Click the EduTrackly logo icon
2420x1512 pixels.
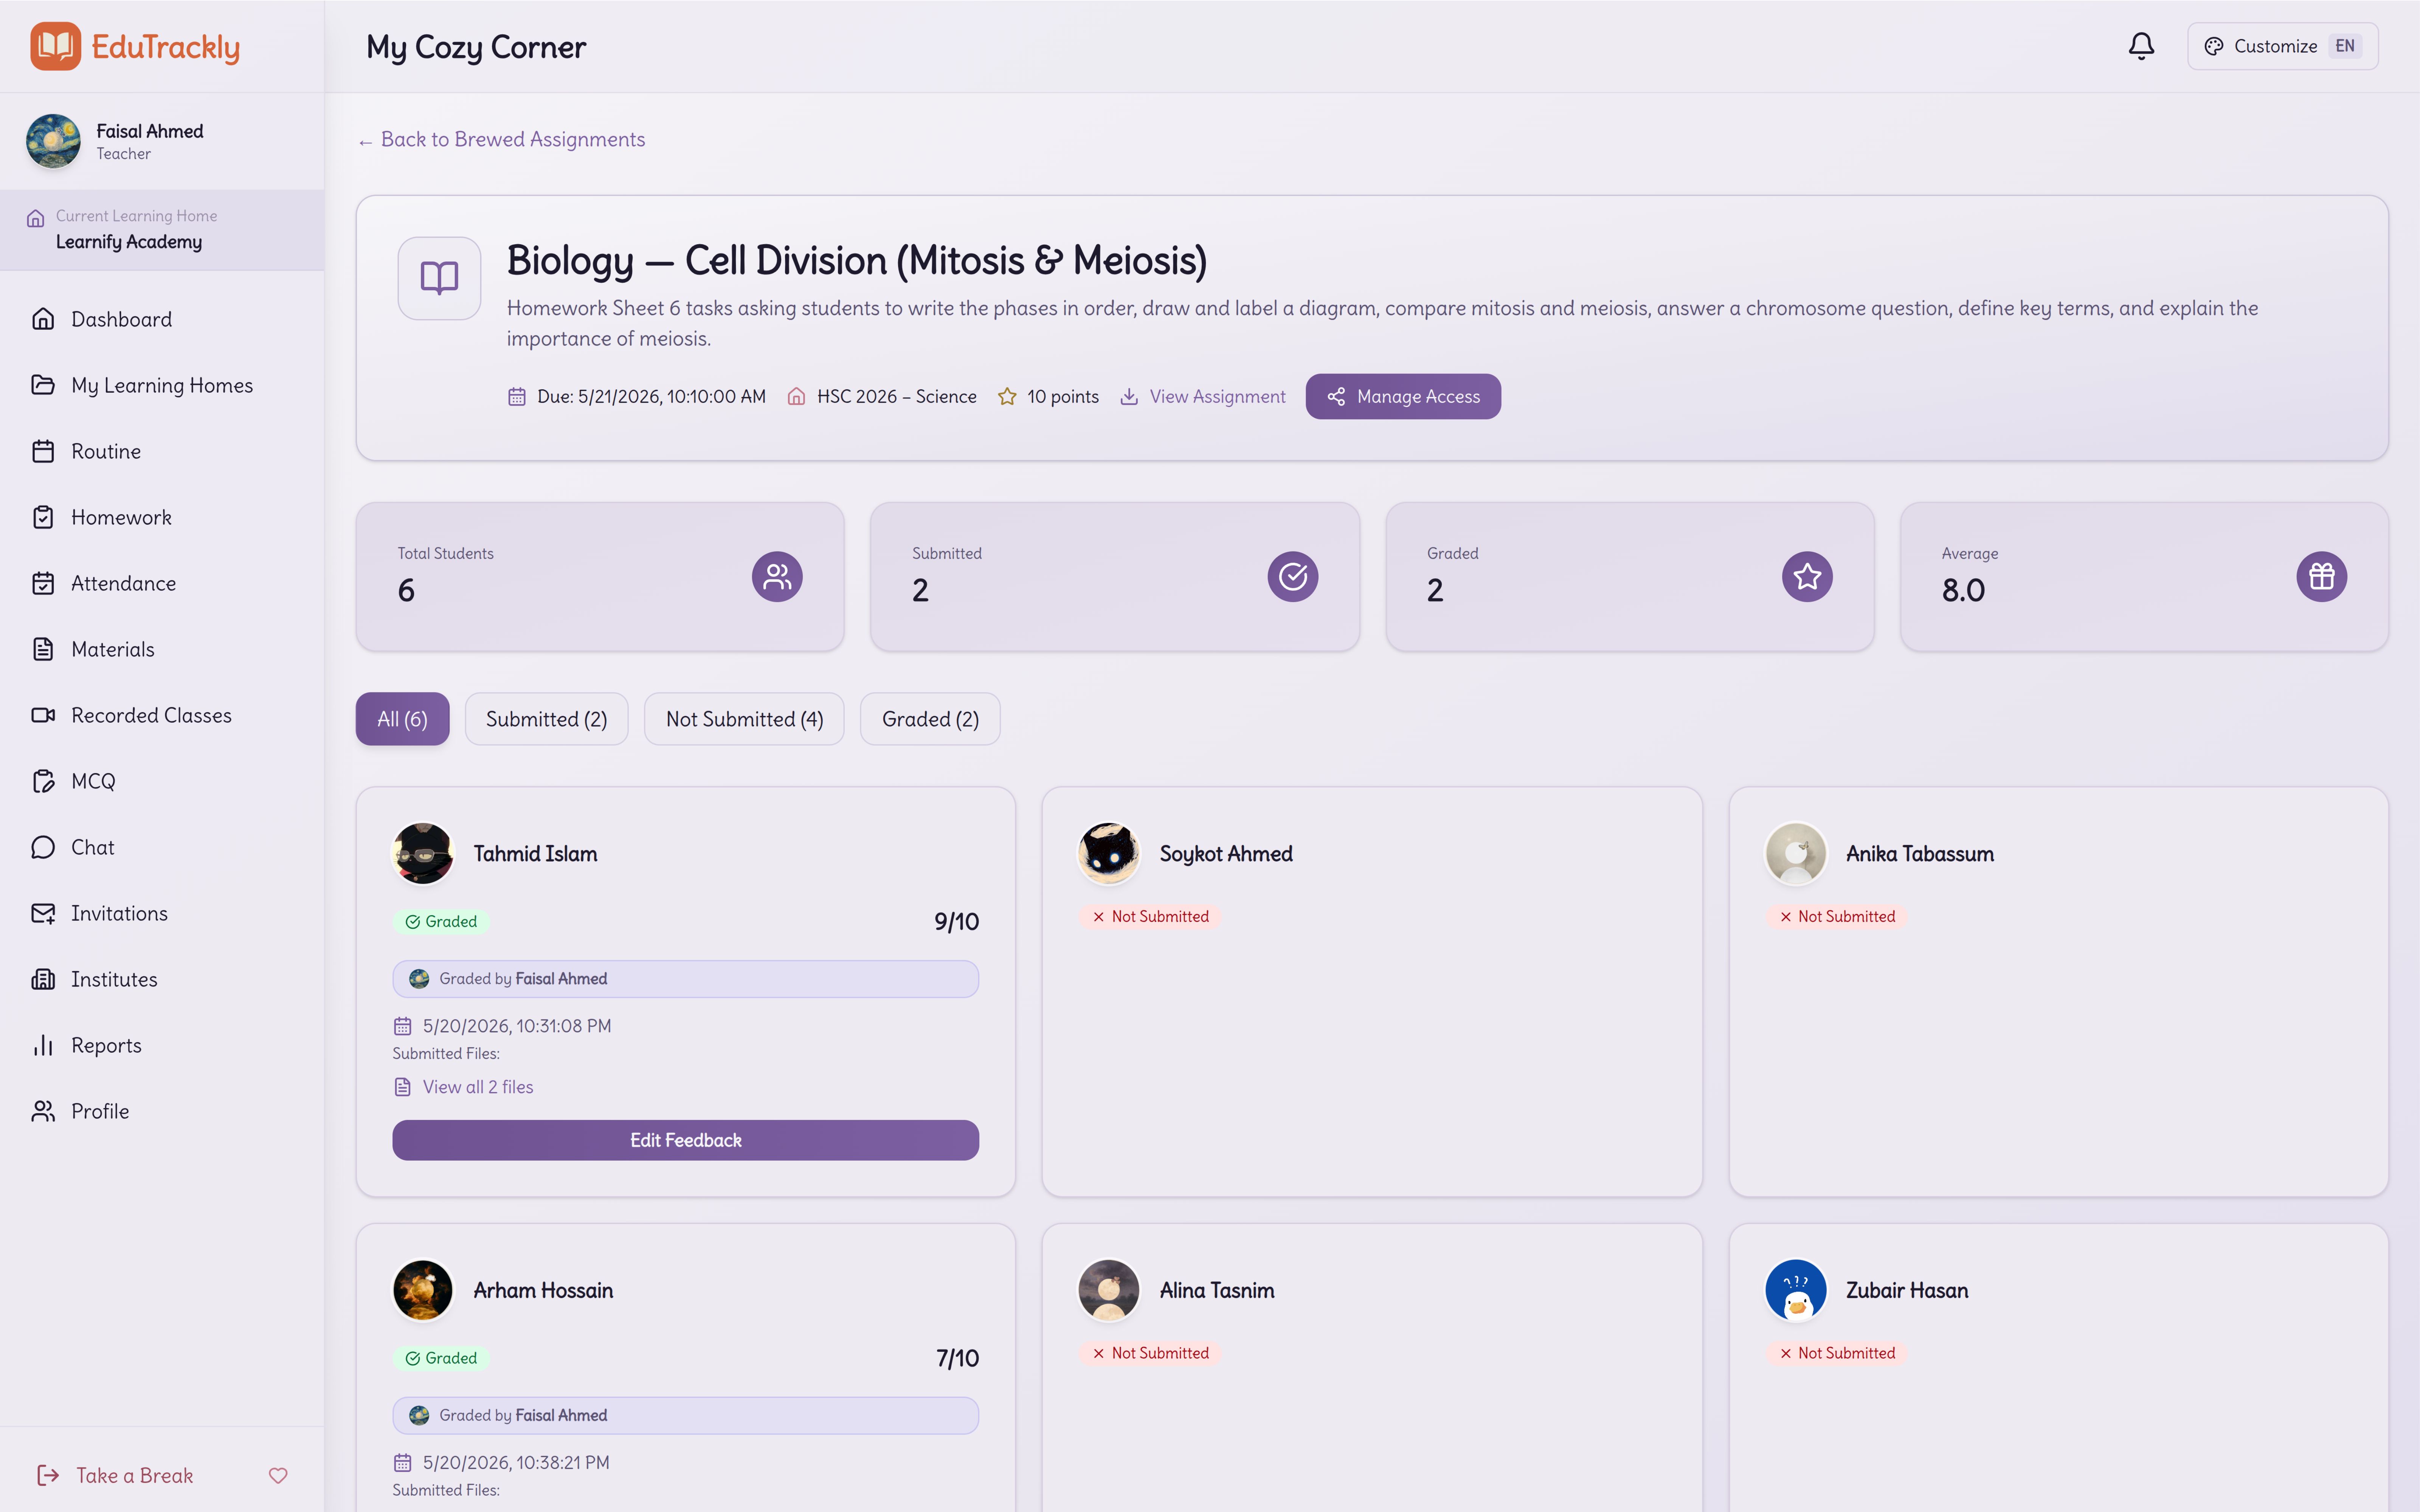[x=55, y=46]
